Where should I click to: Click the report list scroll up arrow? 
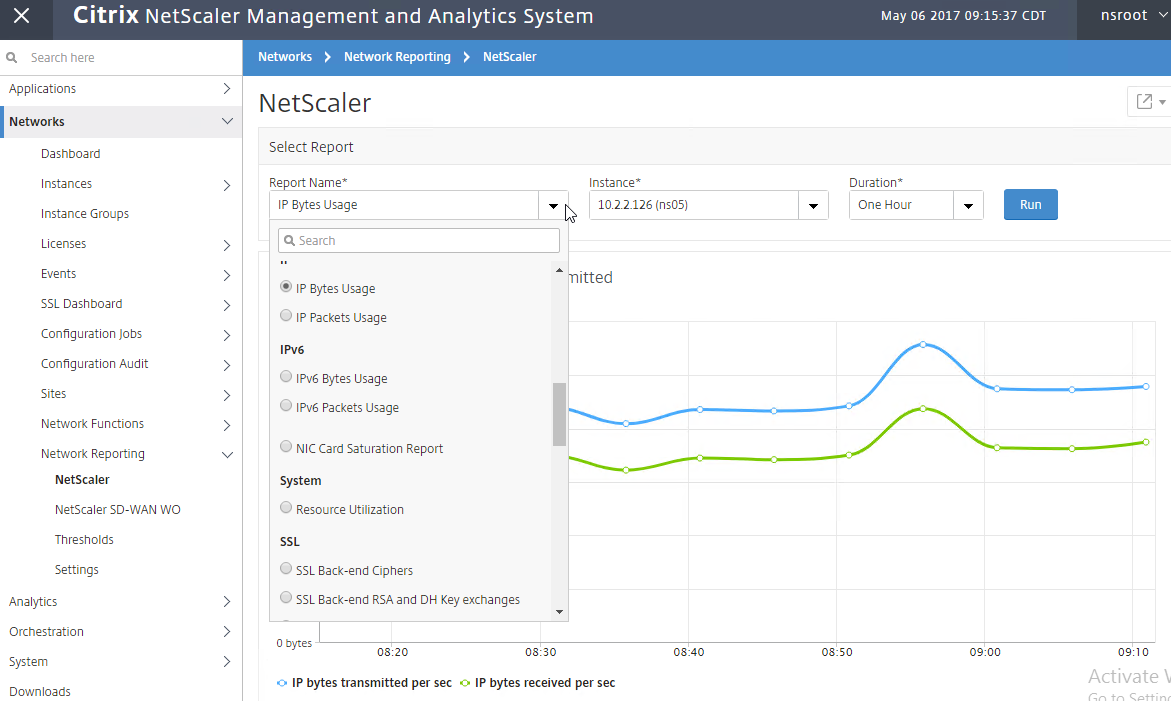point(559,270)
